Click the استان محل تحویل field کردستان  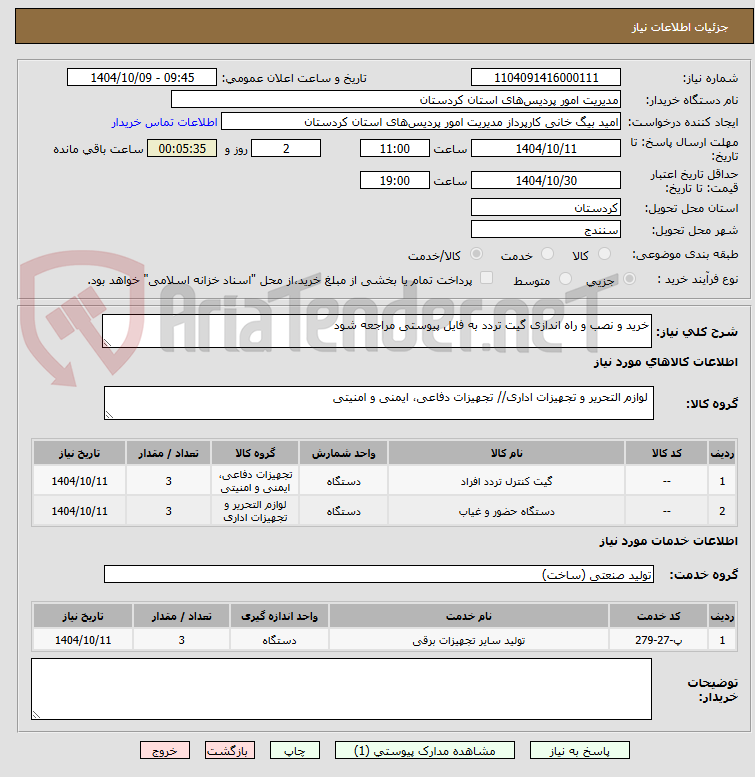click(545, 207)
